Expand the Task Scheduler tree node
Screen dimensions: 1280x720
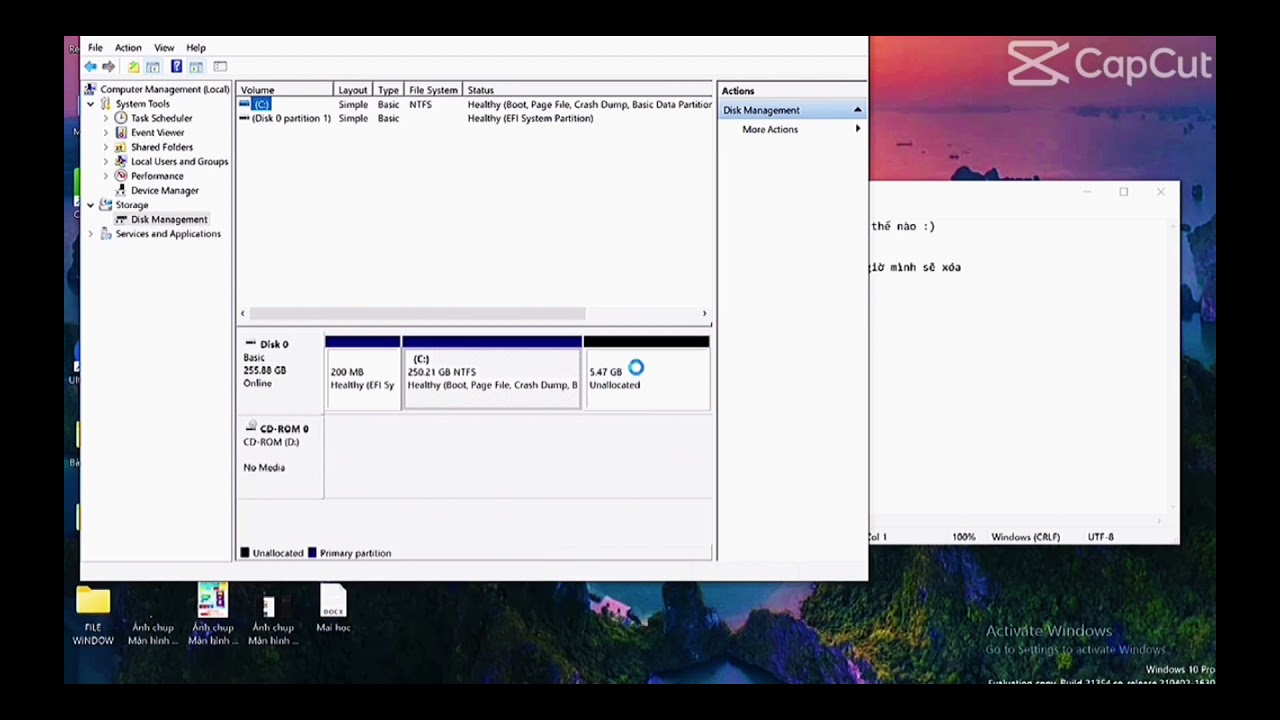(x=106, y=118)
